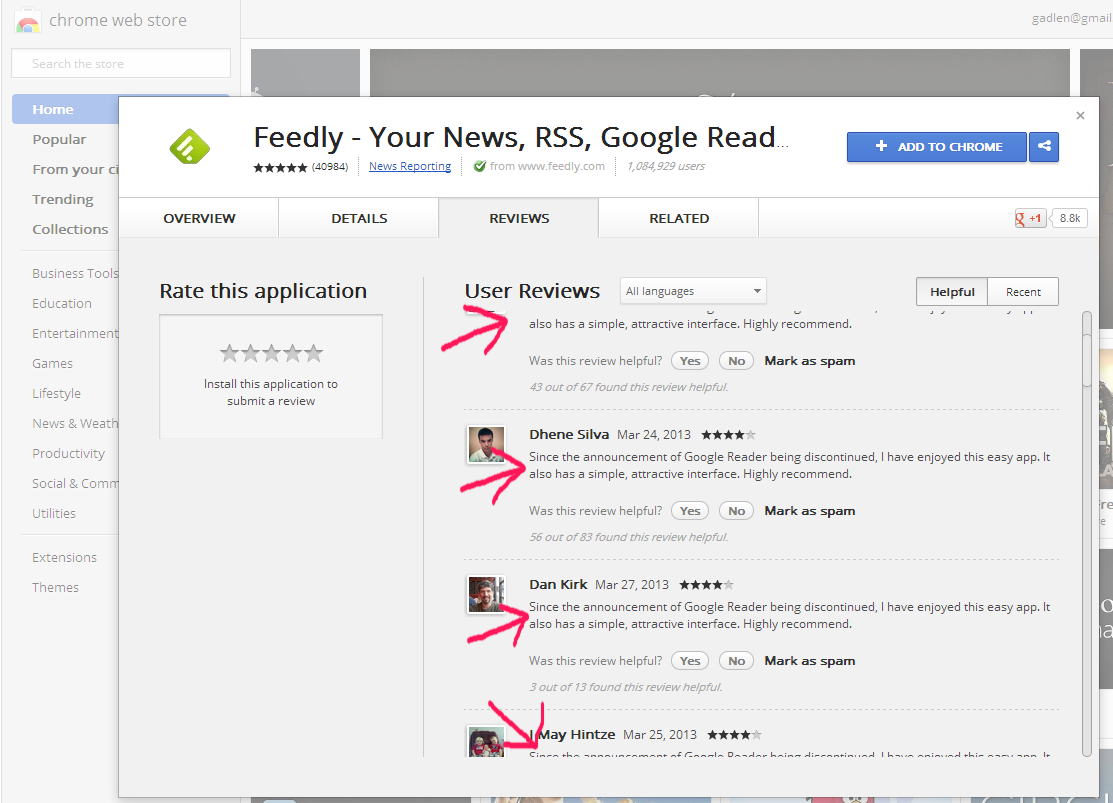1113x803 pixels.
Task: Mark Dhene Silva's review as spam
Action: click(x=809, y=511)
